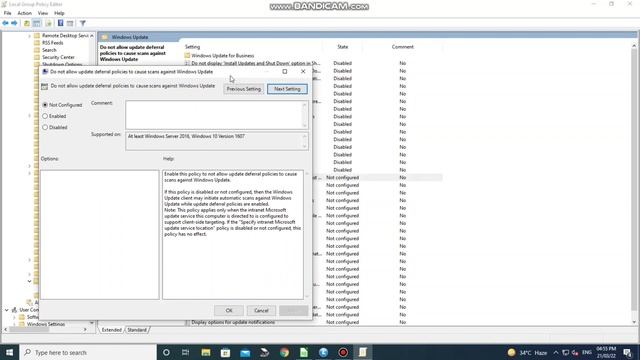Screen dimensions: 640x360
Task: Click the Setting column header
Action: click(x=192, y=47)
